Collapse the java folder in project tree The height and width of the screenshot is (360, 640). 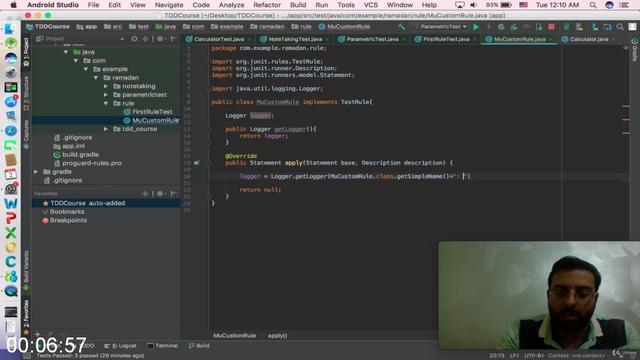pos(66,52)
